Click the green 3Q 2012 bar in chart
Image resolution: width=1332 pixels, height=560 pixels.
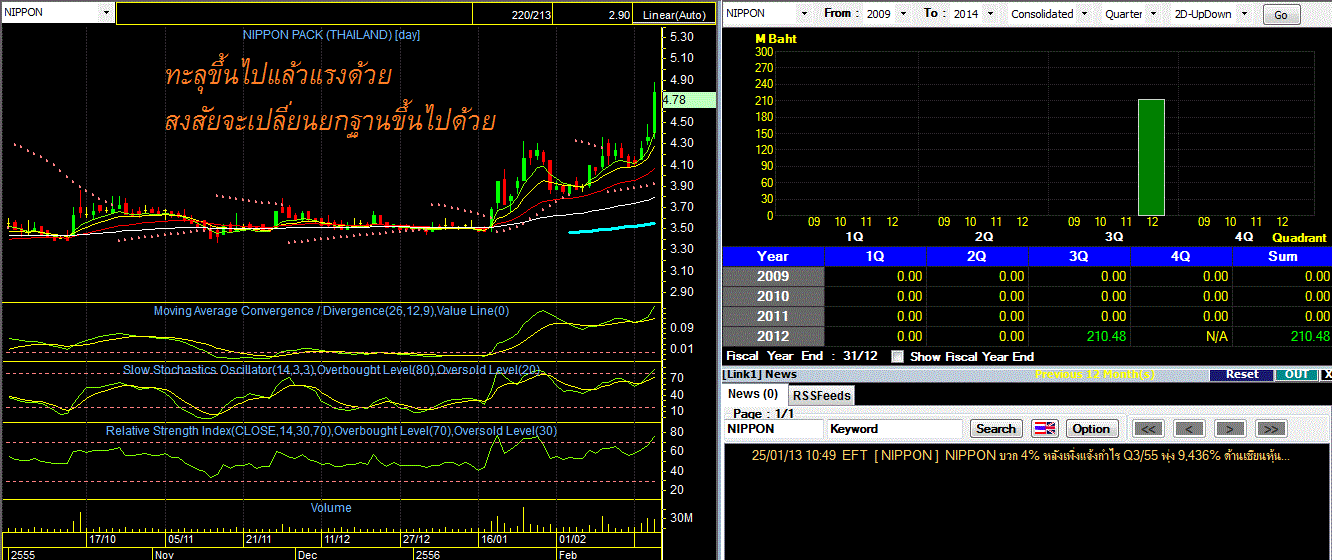tap(1151, 157)
